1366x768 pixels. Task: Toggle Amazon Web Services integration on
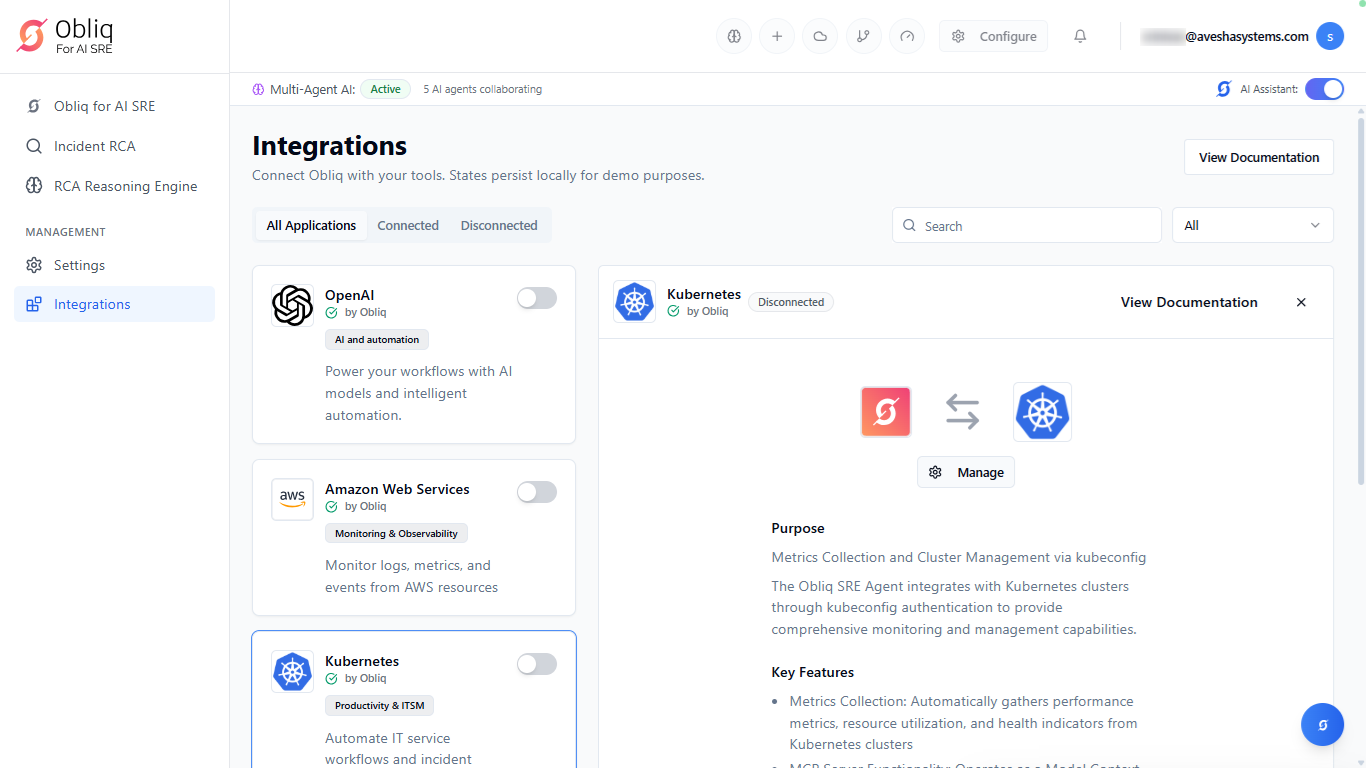pos(537,492)
